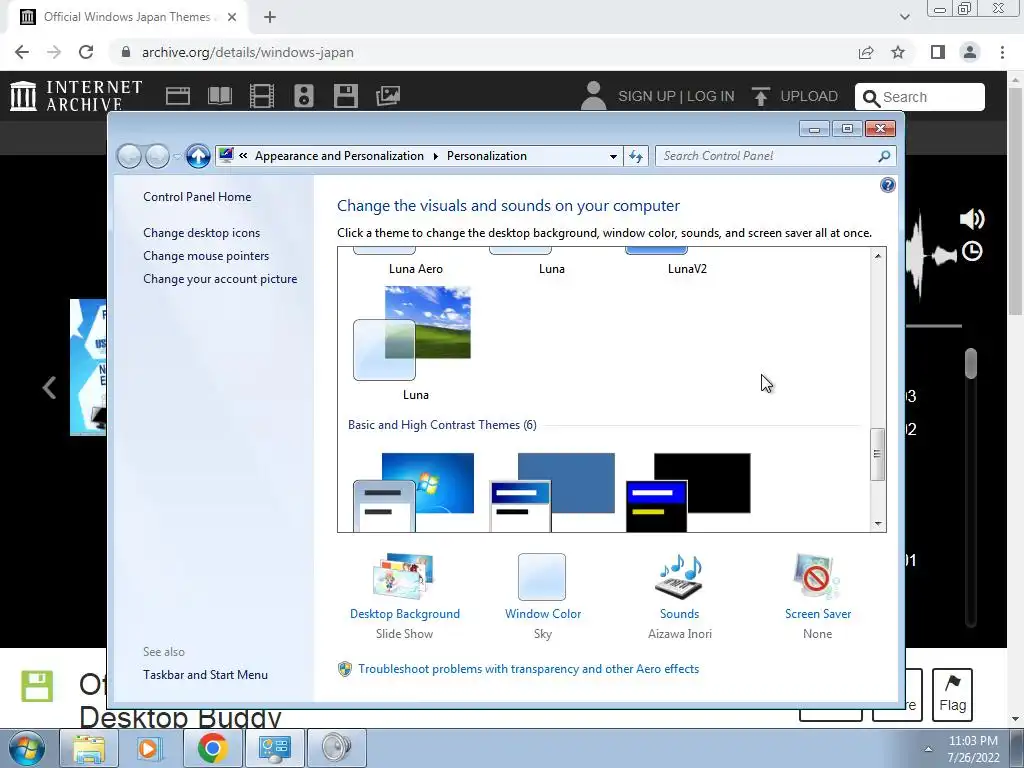This screenshot has height=768, width=1024.
Task: Open the Windows Start button
Action: click(27, 748)
